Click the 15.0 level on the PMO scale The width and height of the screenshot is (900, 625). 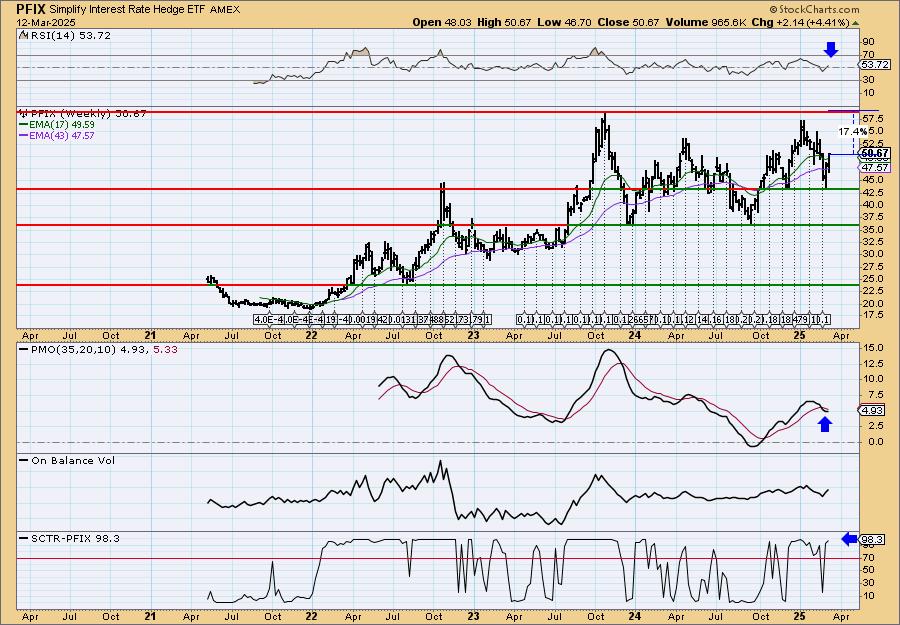[872, 348]
